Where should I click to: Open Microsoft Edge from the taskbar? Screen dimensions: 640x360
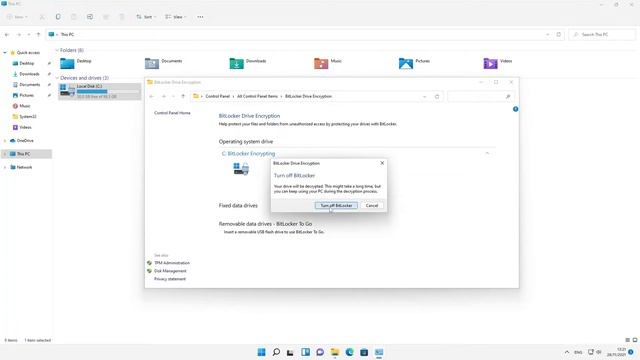(349, 352)
